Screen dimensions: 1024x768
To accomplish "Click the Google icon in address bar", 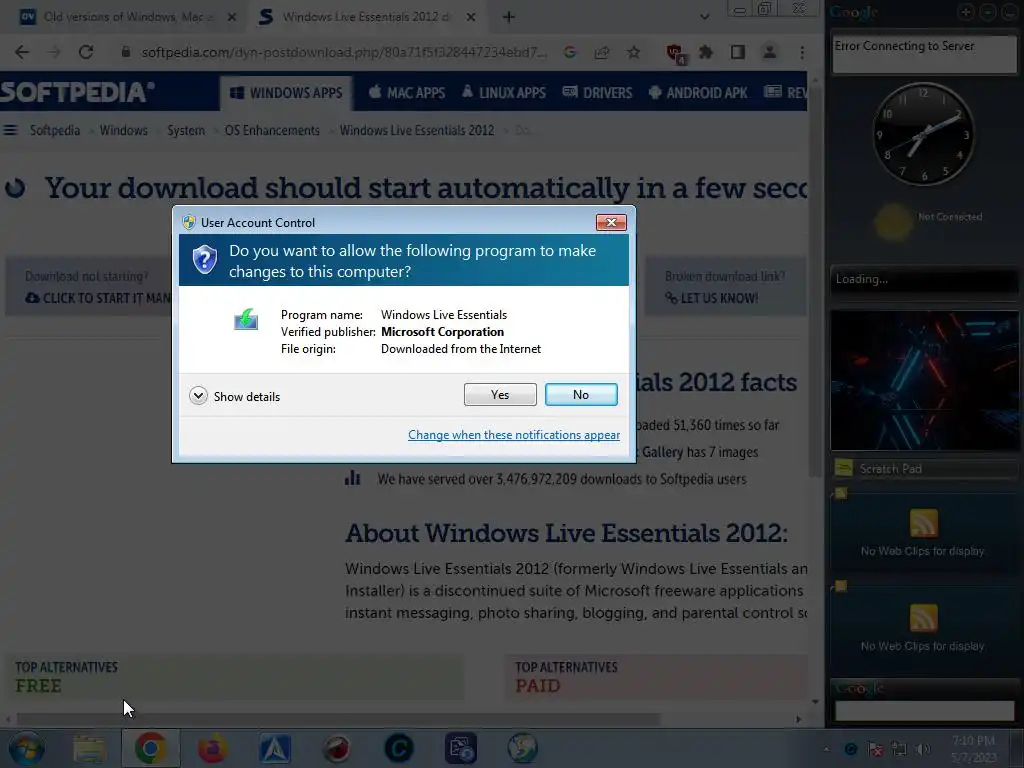I will pyautogui.click(x=569, y=52).
